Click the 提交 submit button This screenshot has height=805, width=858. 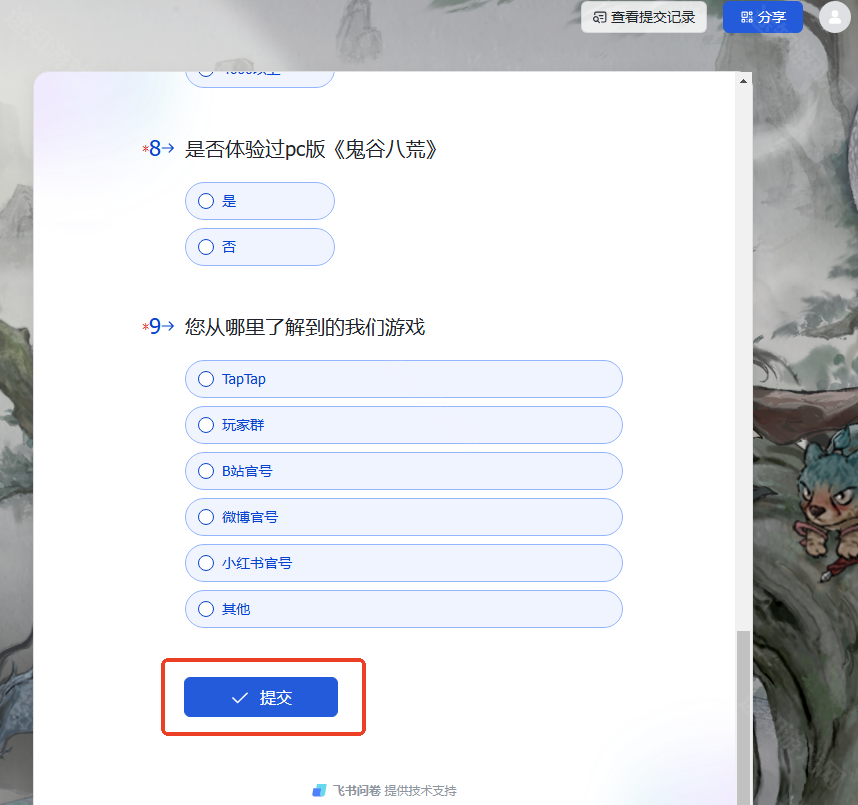[x=261, y=697]
